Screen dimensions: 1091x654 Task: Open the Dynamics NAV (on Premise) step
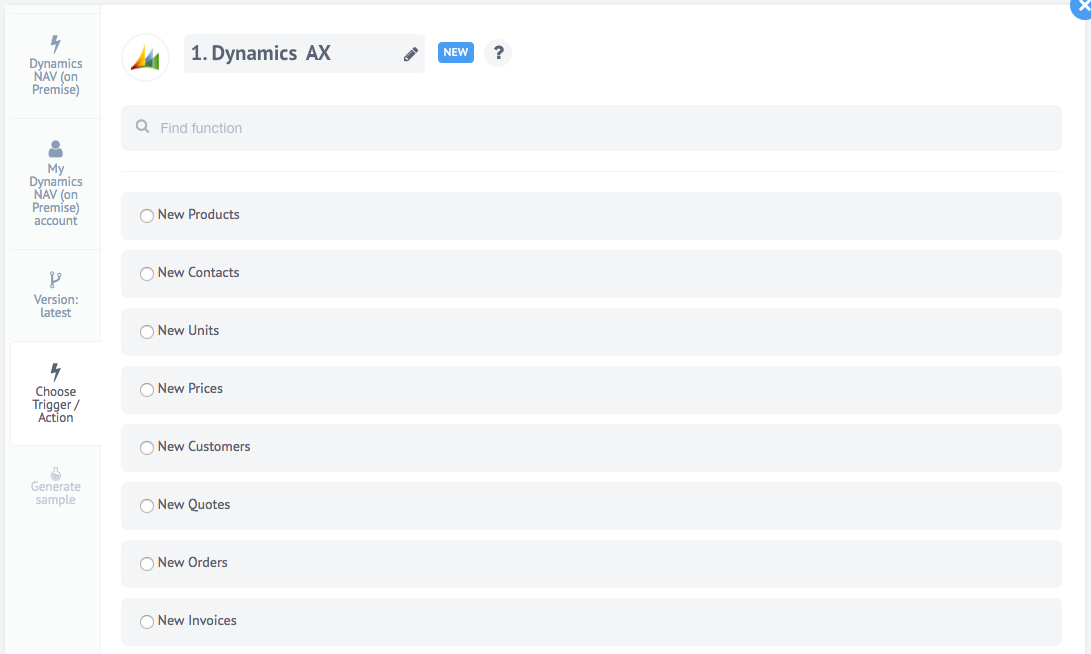[x=56, y=66]
